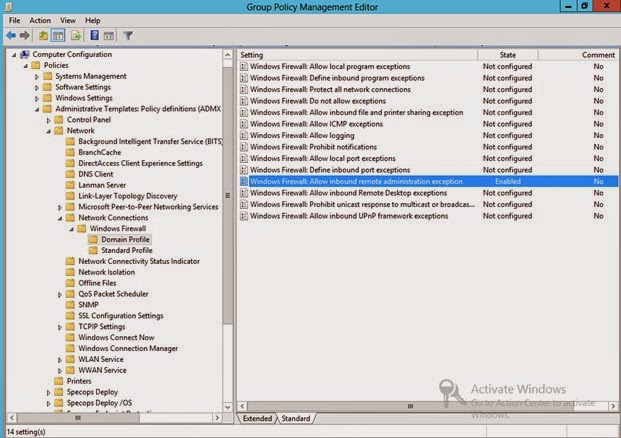Collapse the Windows Firewall tree node
621x438 pixels.
click(71, 229)
